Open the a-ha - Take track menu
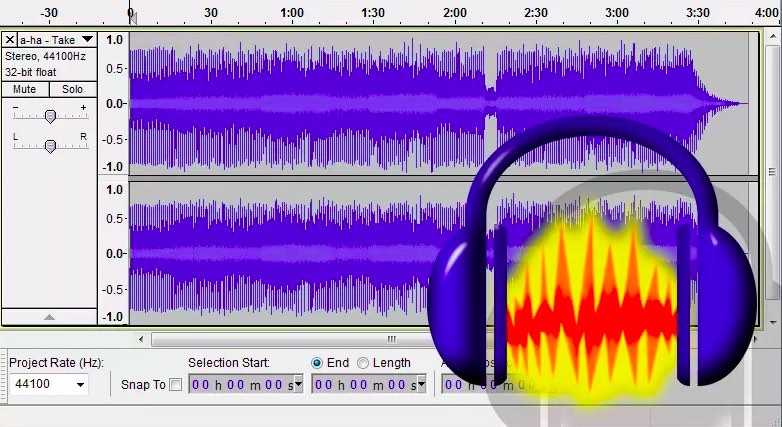 click(x=87, y=40)
